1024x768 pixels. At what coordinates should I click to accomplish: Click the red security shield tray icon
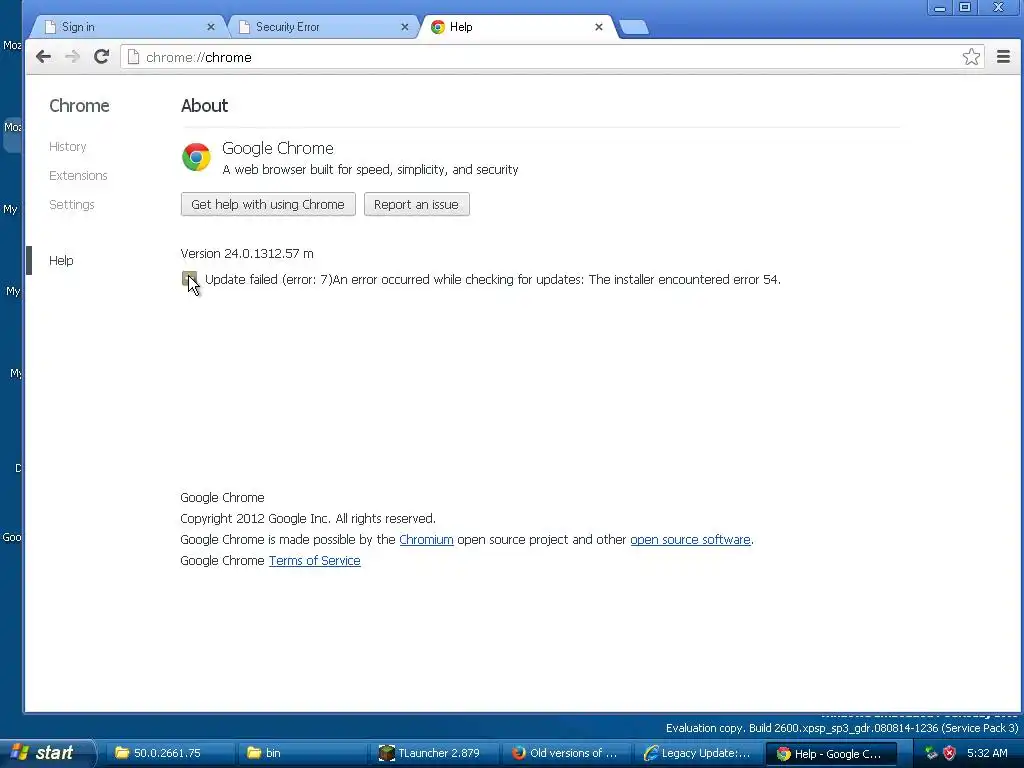(950, 753)
